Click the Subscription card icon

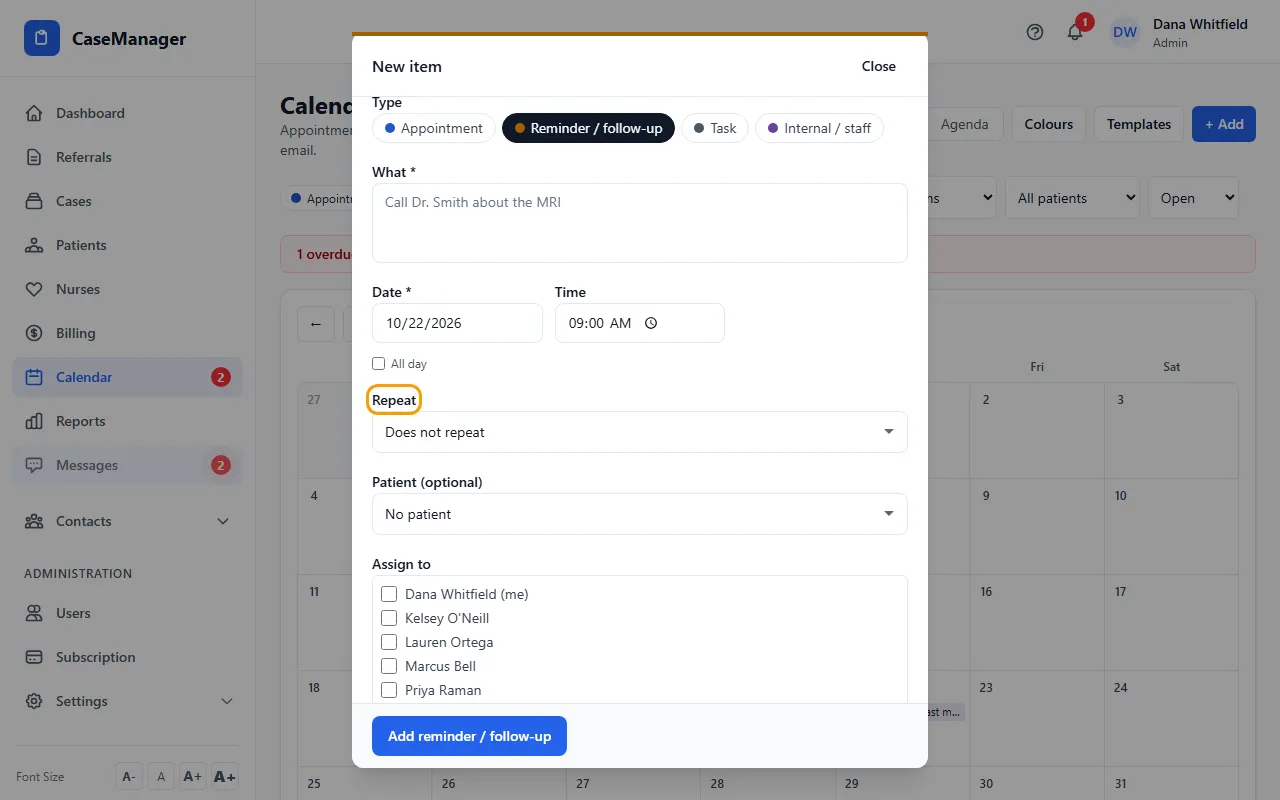(34, 657)
